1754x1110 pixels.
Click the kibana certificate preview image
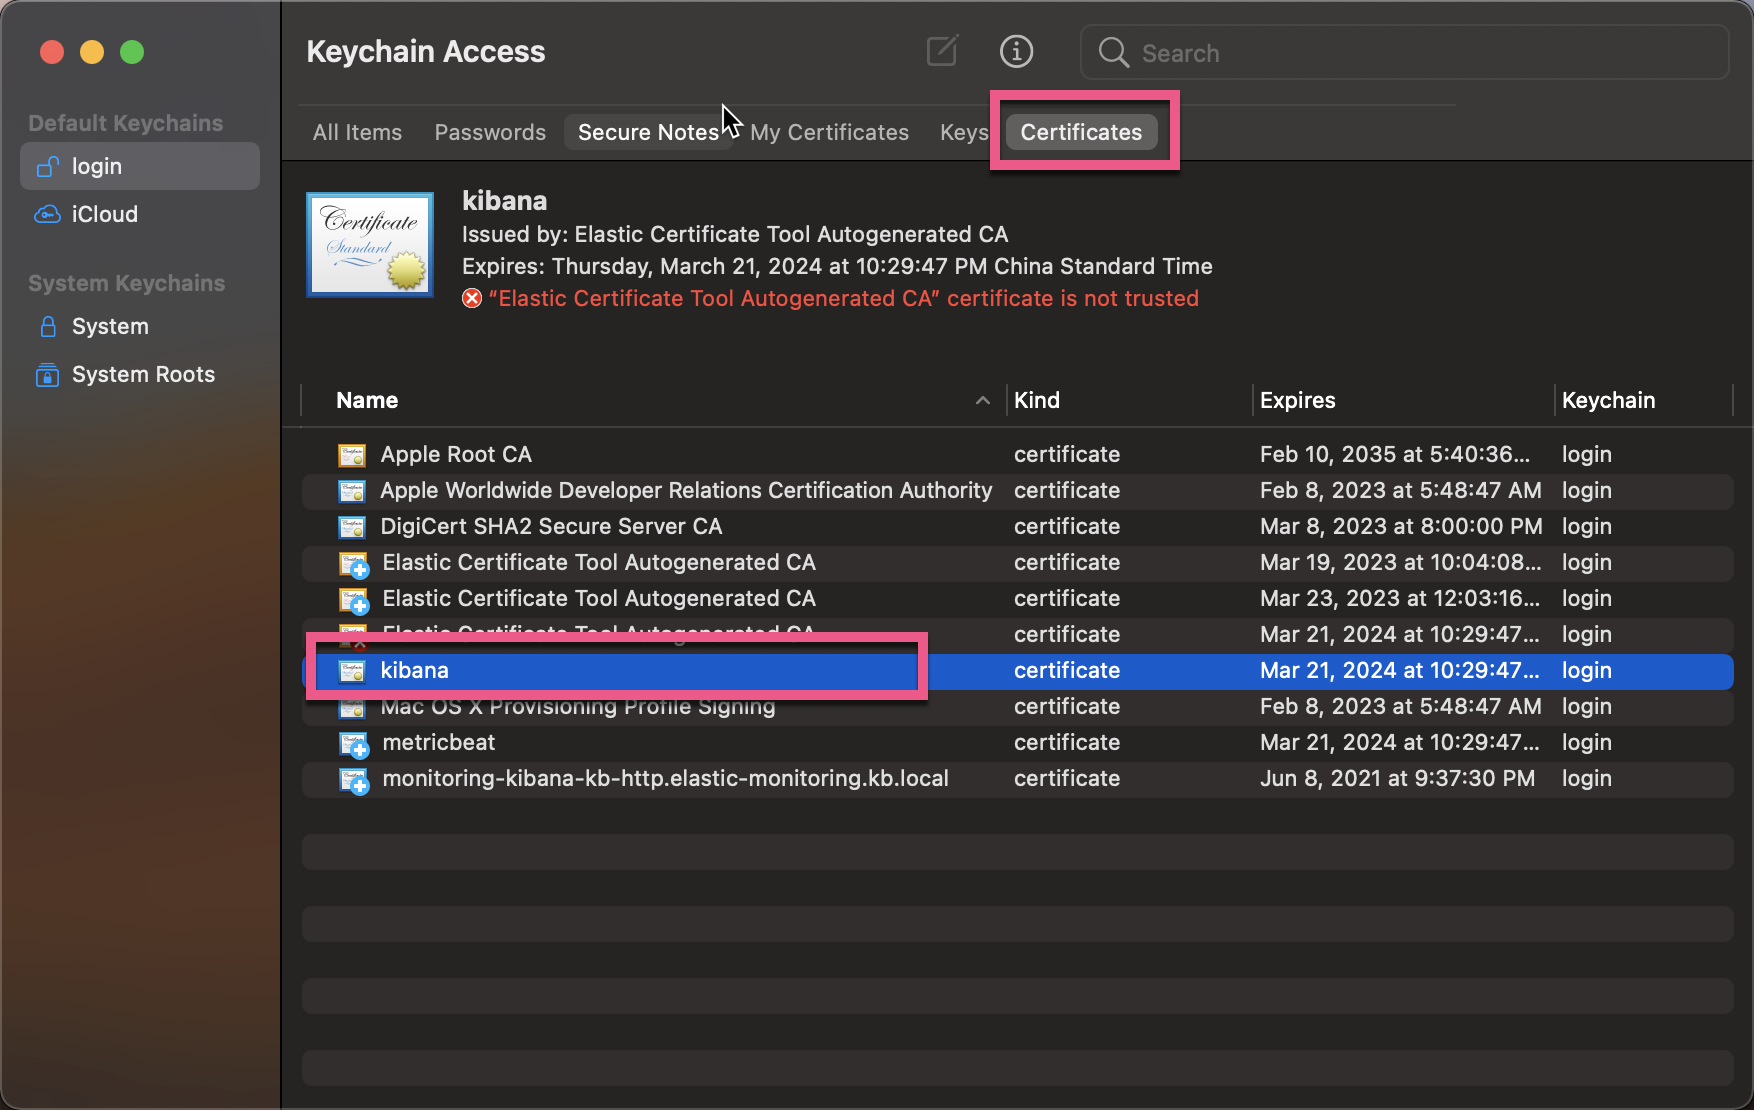pyautogui.click(x=369, y=243)
